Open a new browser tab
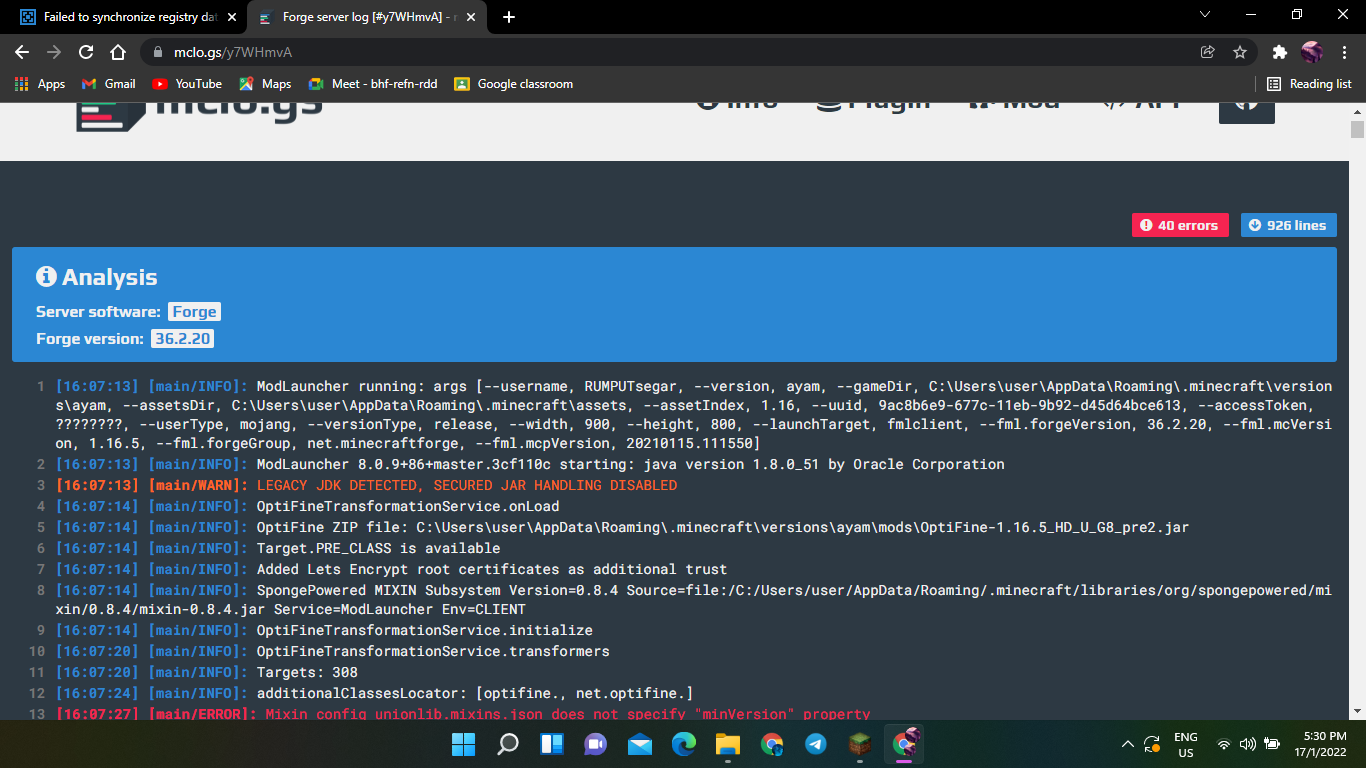This screenshot has height=768, width=1366. (509, 17)
